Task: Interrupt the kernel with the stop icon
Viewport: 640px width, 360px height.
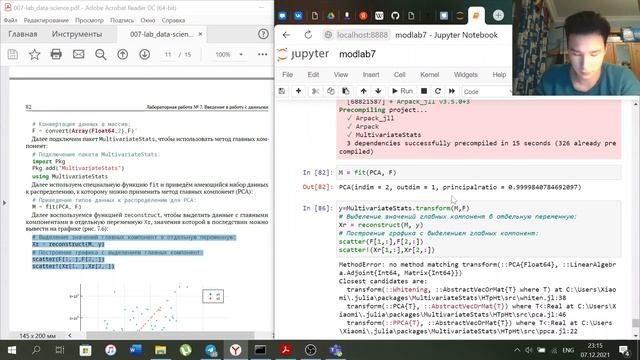Action: tap(424, 91)
